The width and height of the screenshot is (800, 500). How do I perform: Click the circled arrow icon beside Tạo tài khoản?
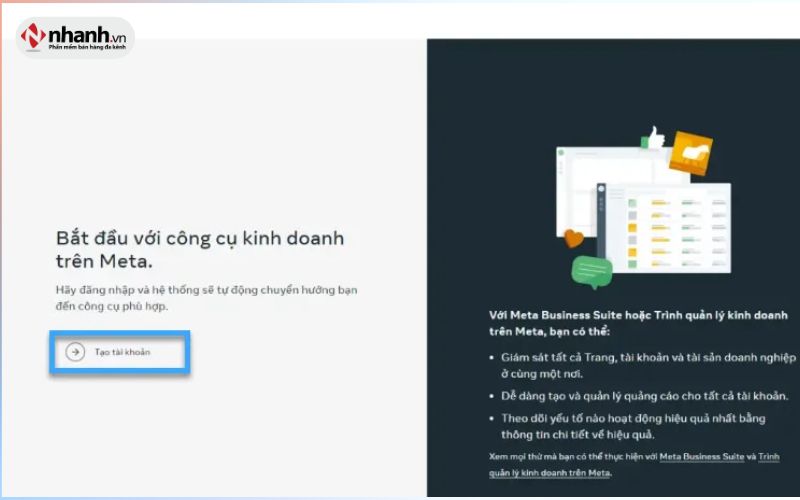tap(75, 352)
